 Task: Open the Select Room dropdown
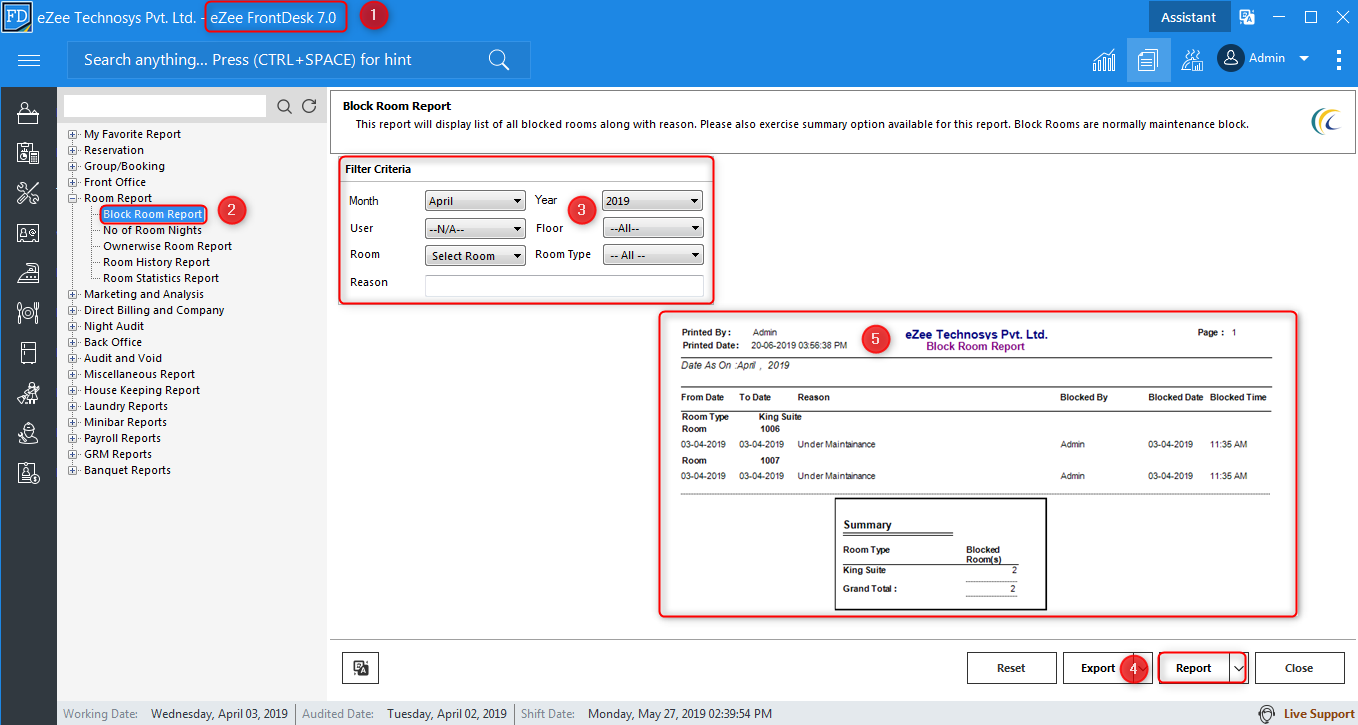pos(475,256)
